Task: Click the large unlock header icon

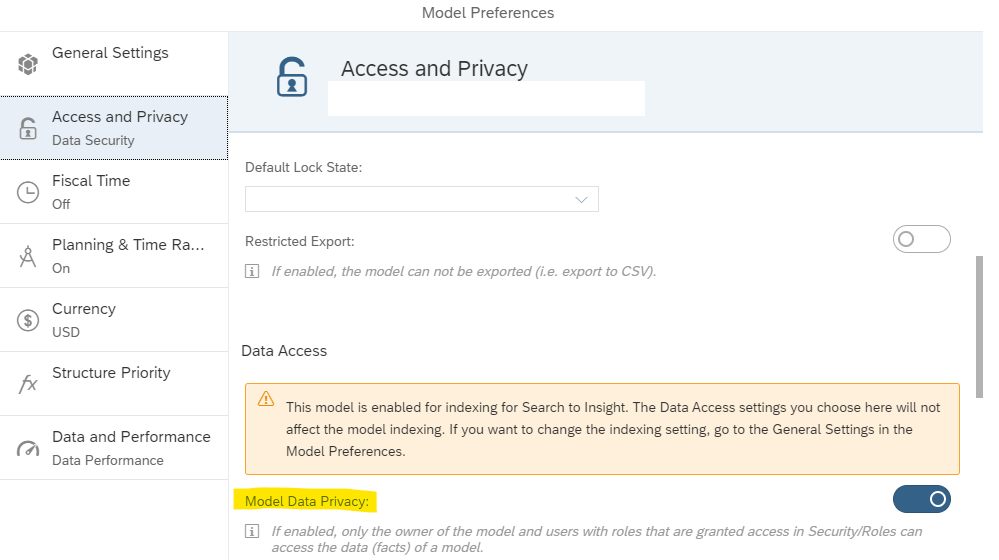Action: (291, 78)
